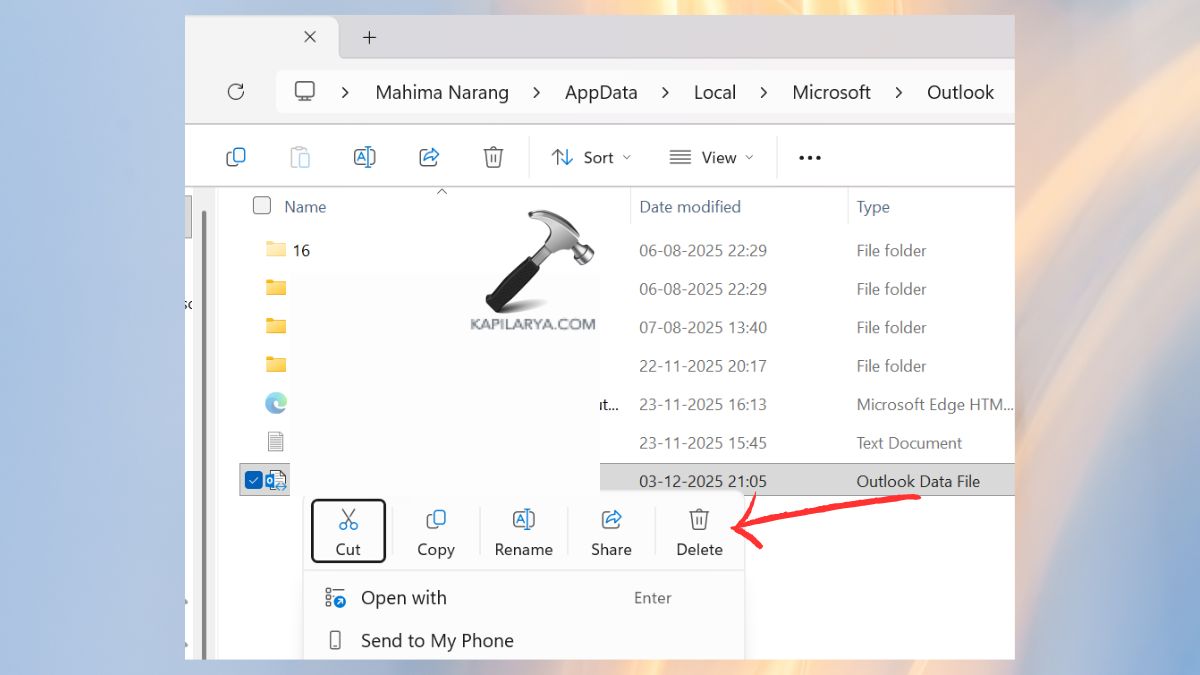
Task: Expand the breadcrumb chevron after Microsoft
Action: coord(899,92)
